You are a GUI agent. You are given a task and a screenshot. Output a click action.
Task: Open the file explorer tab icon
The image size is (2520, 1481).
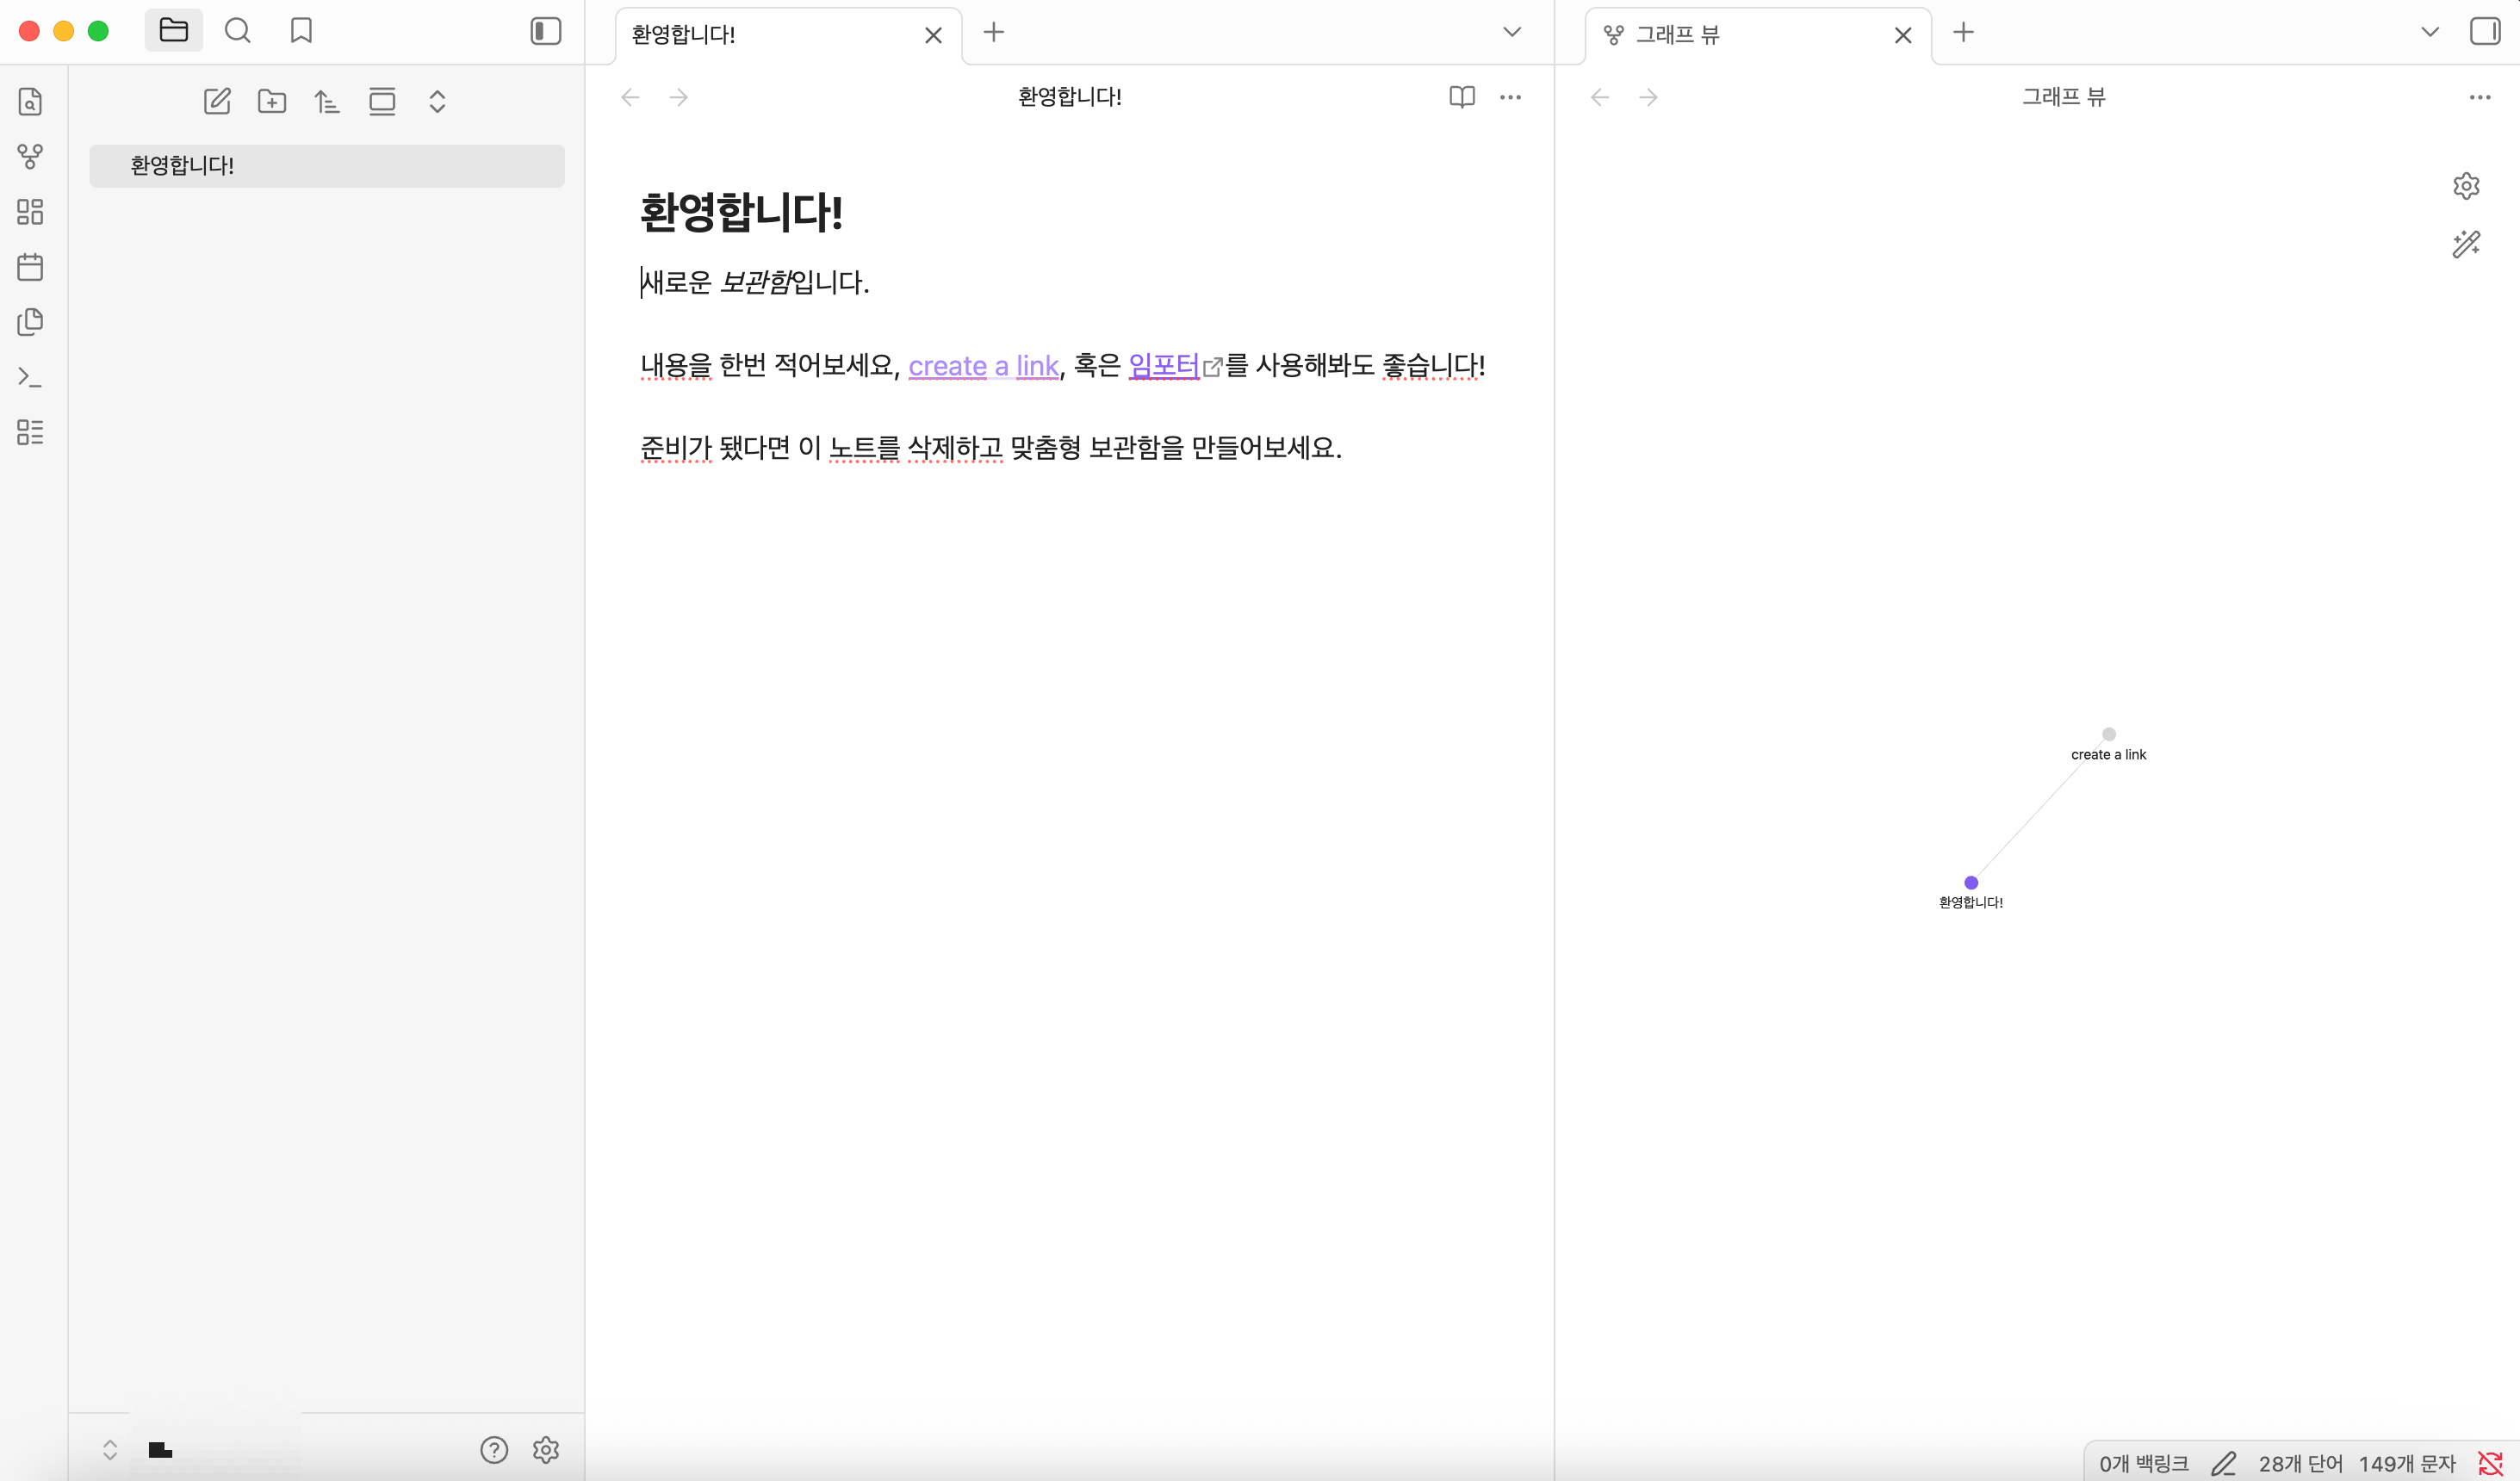coord(174,31)
